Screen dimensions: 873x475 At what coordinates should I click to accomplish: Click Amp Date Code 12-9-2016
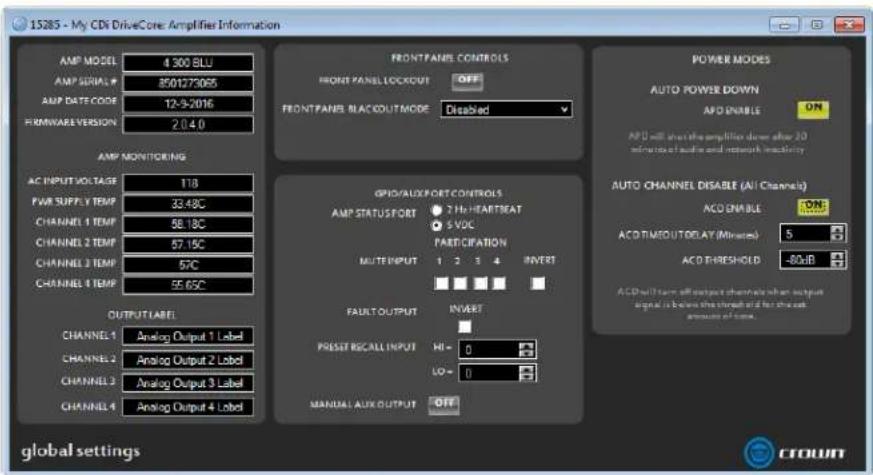coord(188,104)
